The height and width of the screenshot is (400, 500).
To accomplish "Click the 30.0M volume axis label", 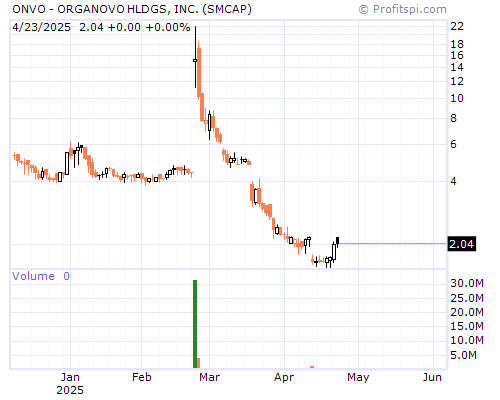I will pos(467,283).
